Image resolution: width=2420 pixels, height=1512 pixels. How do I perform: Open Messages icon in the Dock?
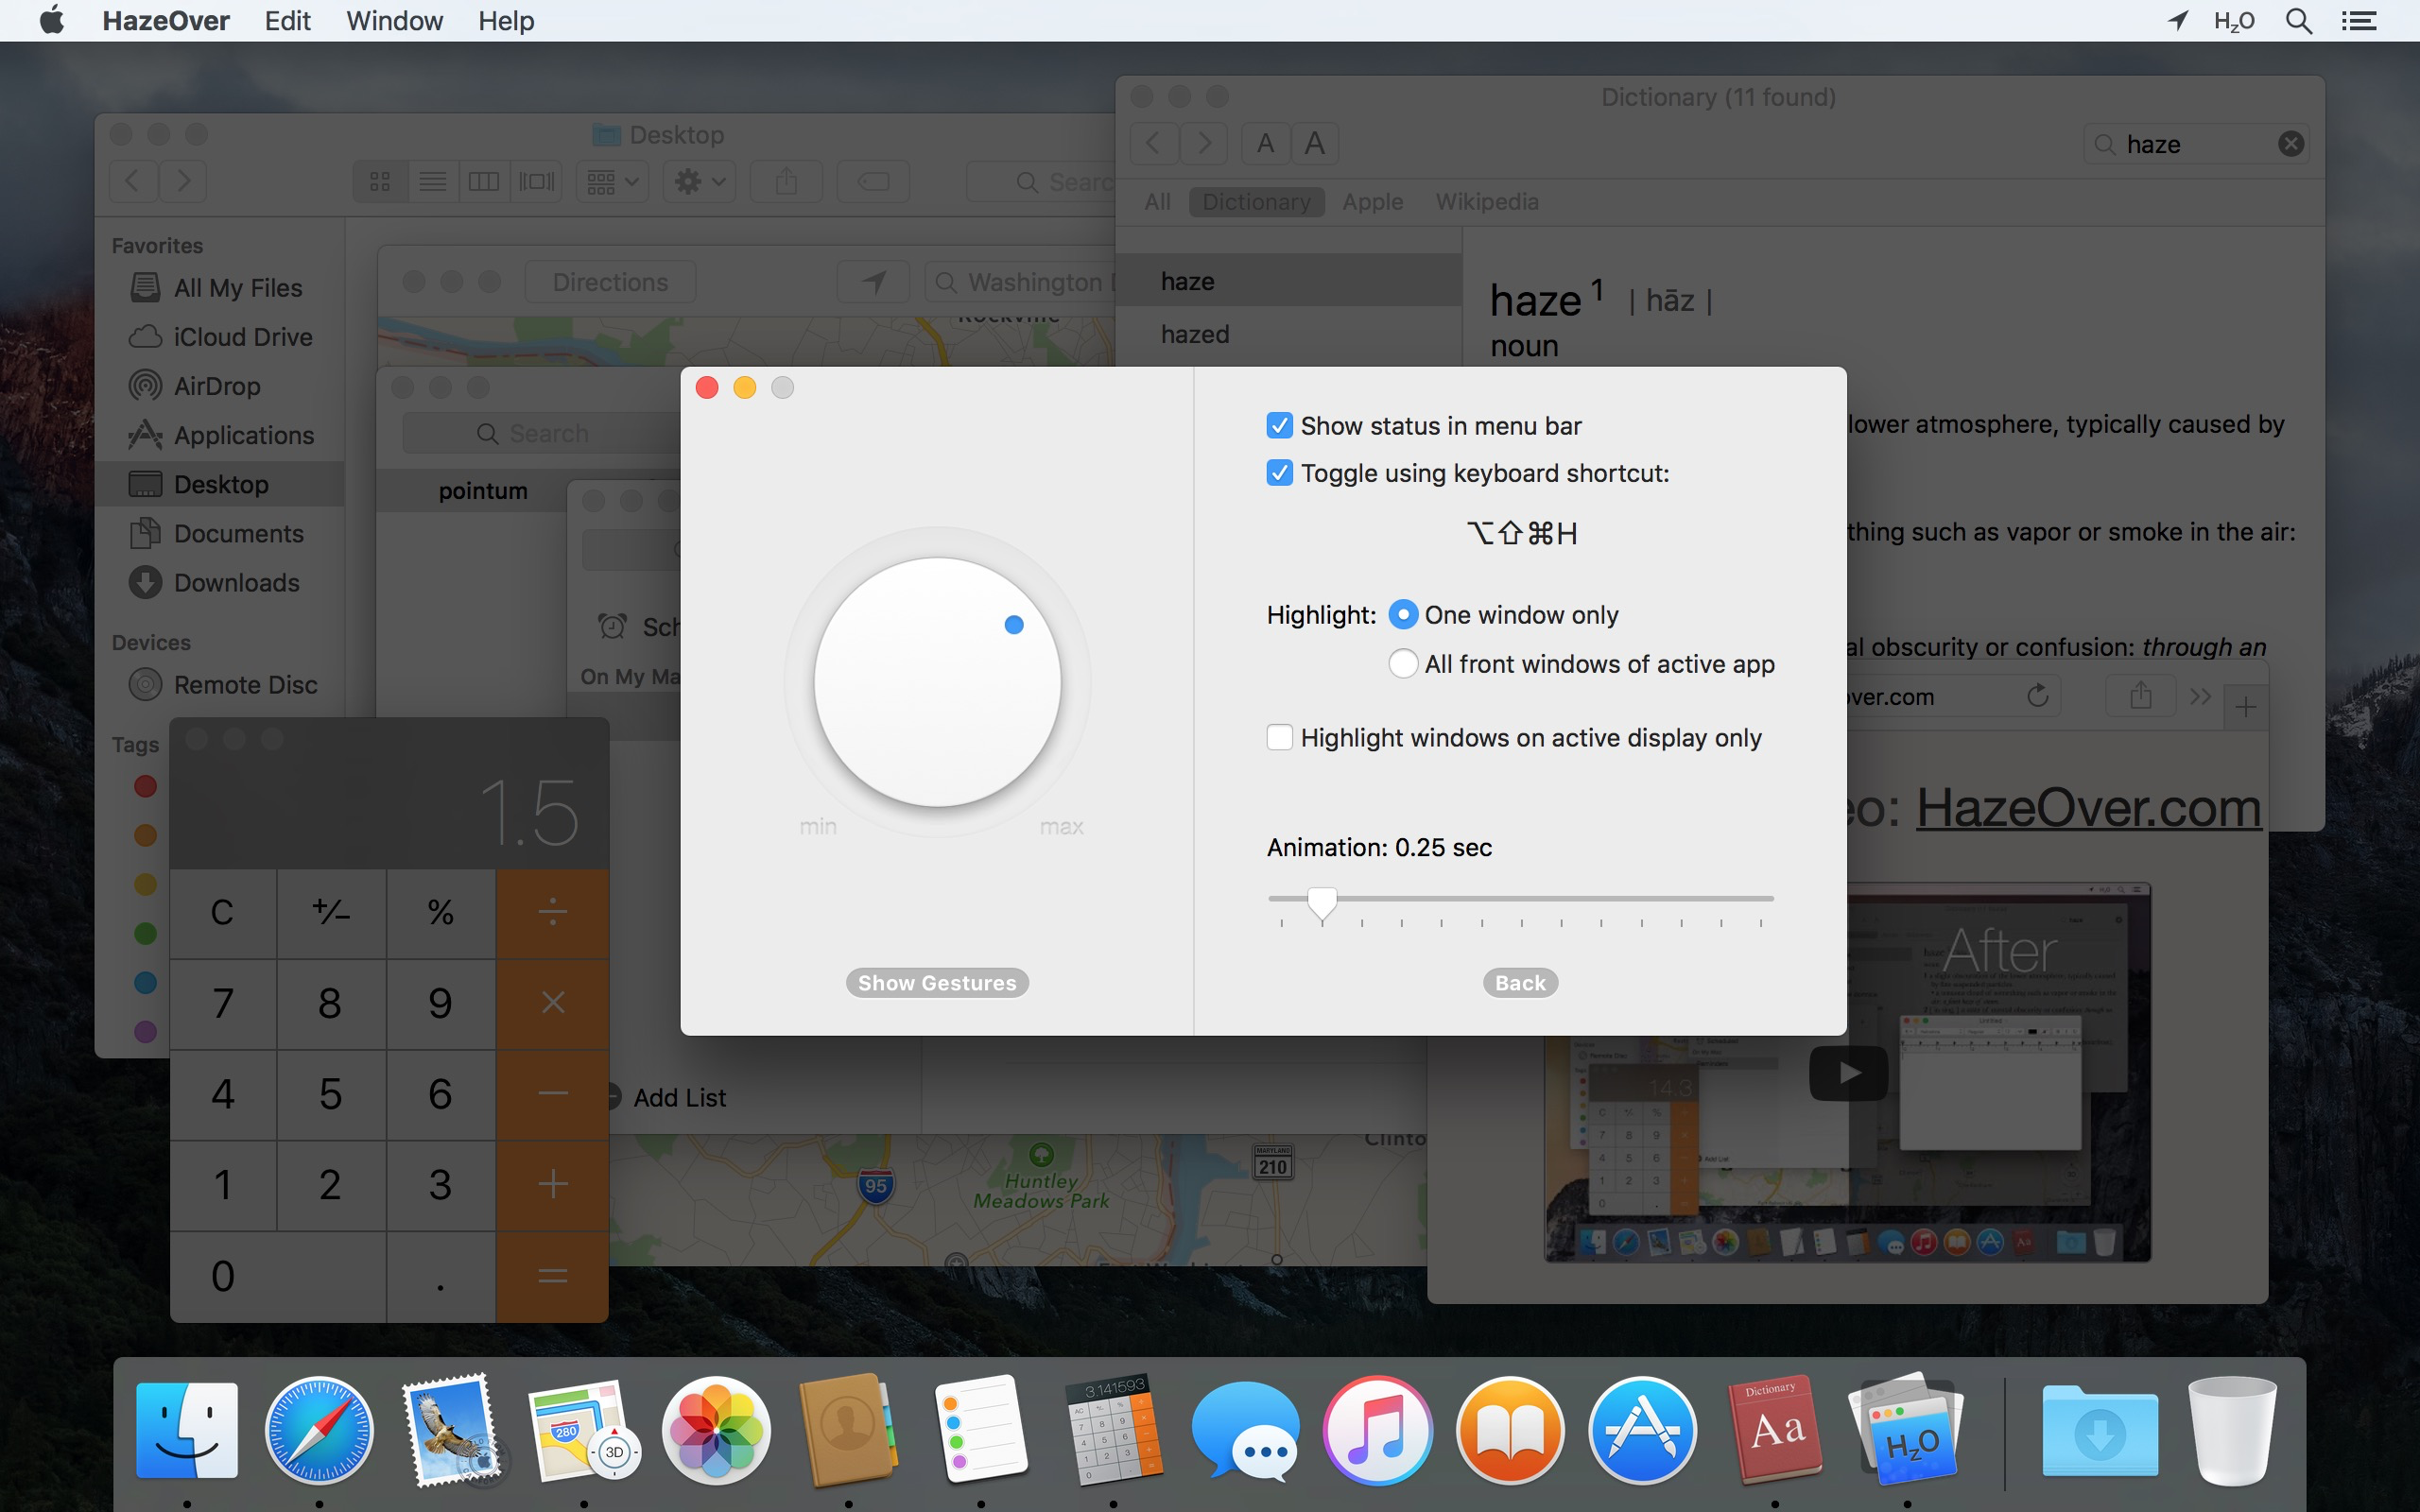[1245, 1430]
